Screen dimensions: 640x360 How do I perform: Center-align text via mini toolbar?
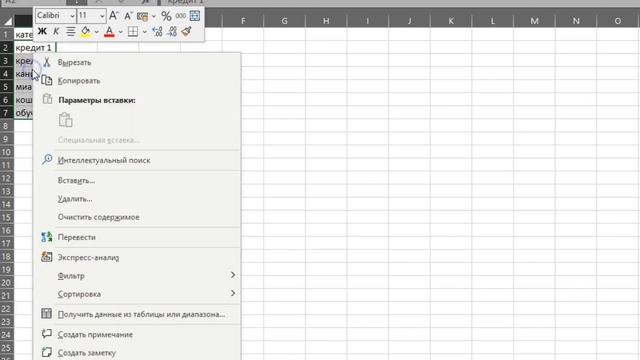71,31
